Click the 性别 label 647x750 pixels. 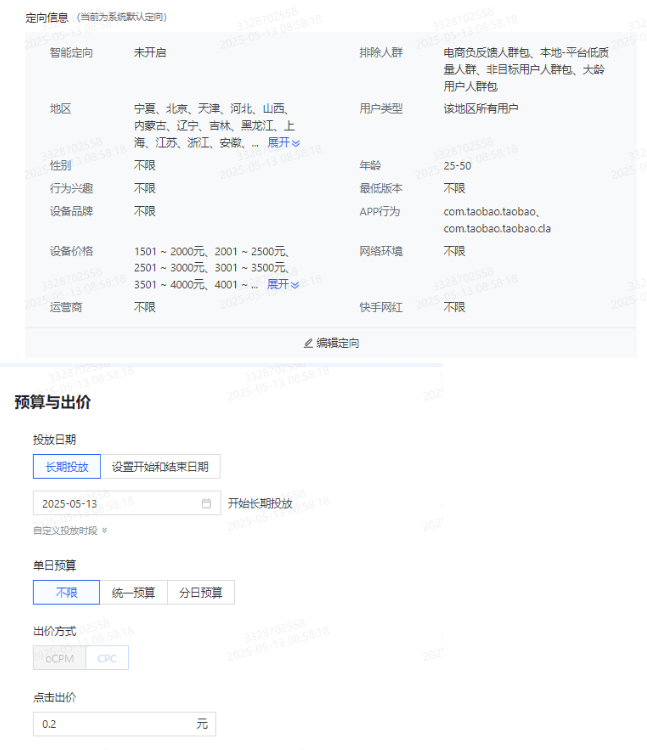(x=60, y=166)
